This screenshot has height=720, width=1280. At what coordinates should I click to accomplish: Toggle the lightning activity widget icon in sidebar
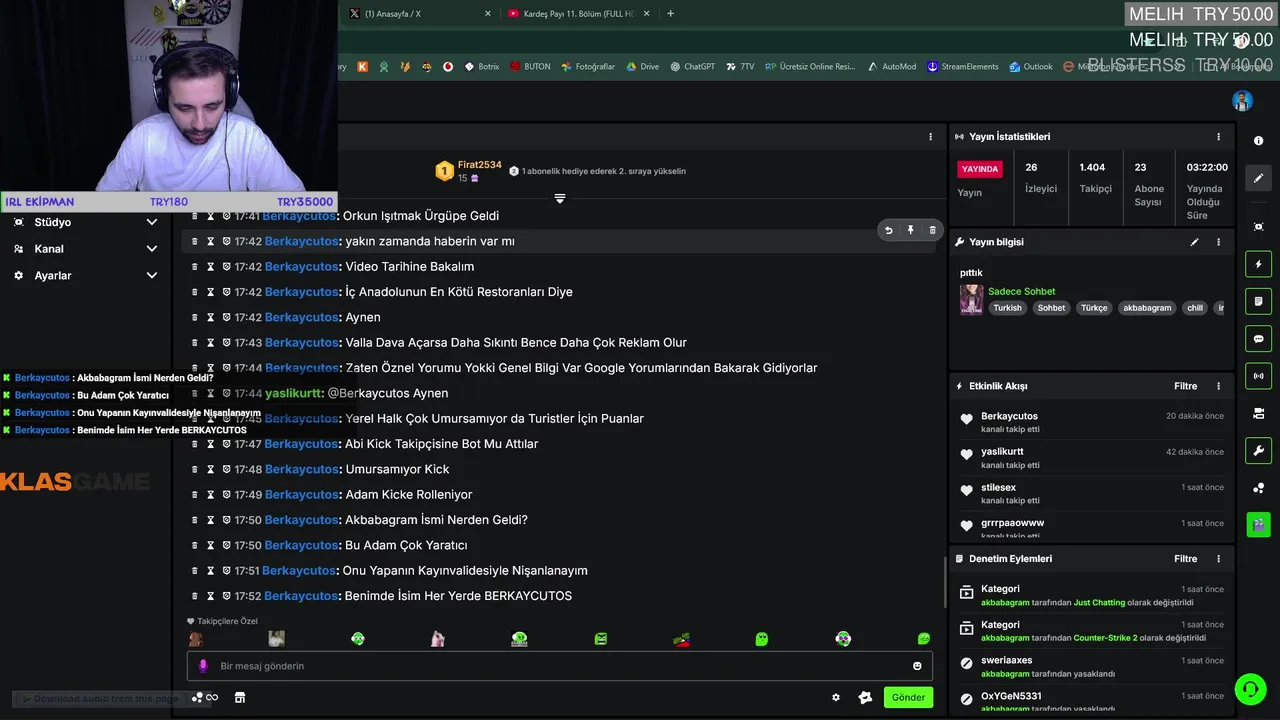(x=1259, y=264)
